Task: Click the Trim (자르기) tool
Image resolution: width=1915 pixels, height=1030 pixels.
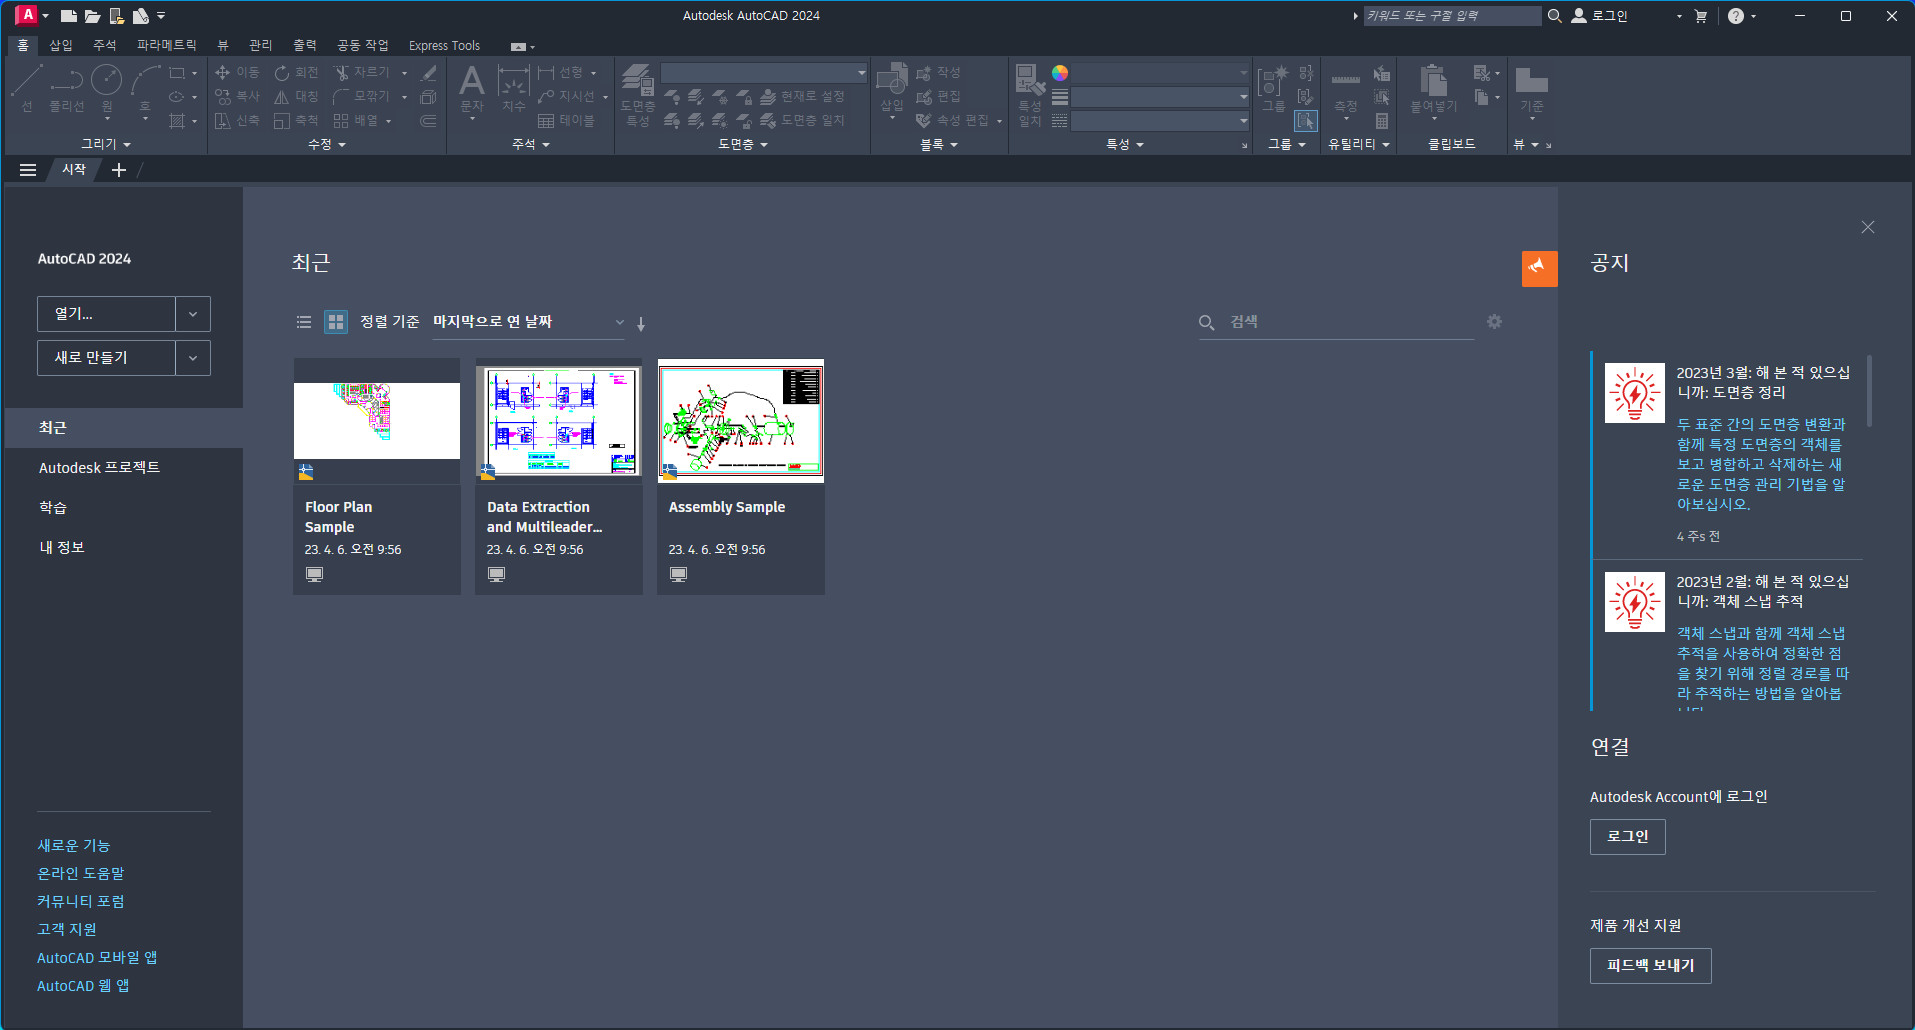Action: click(362, 72)
